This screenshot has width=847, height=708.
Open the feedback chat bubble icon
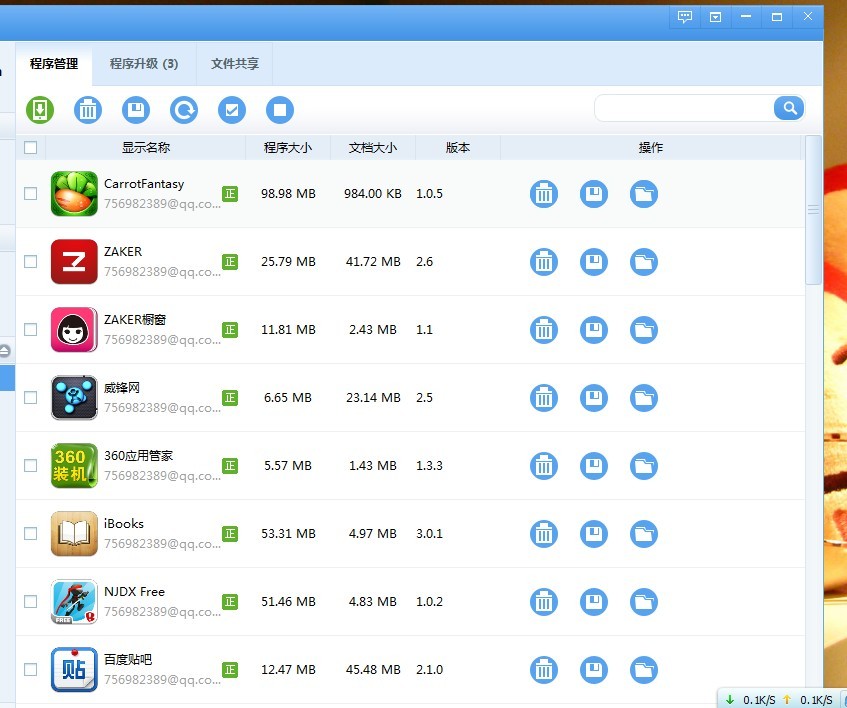tap(685, 17)
